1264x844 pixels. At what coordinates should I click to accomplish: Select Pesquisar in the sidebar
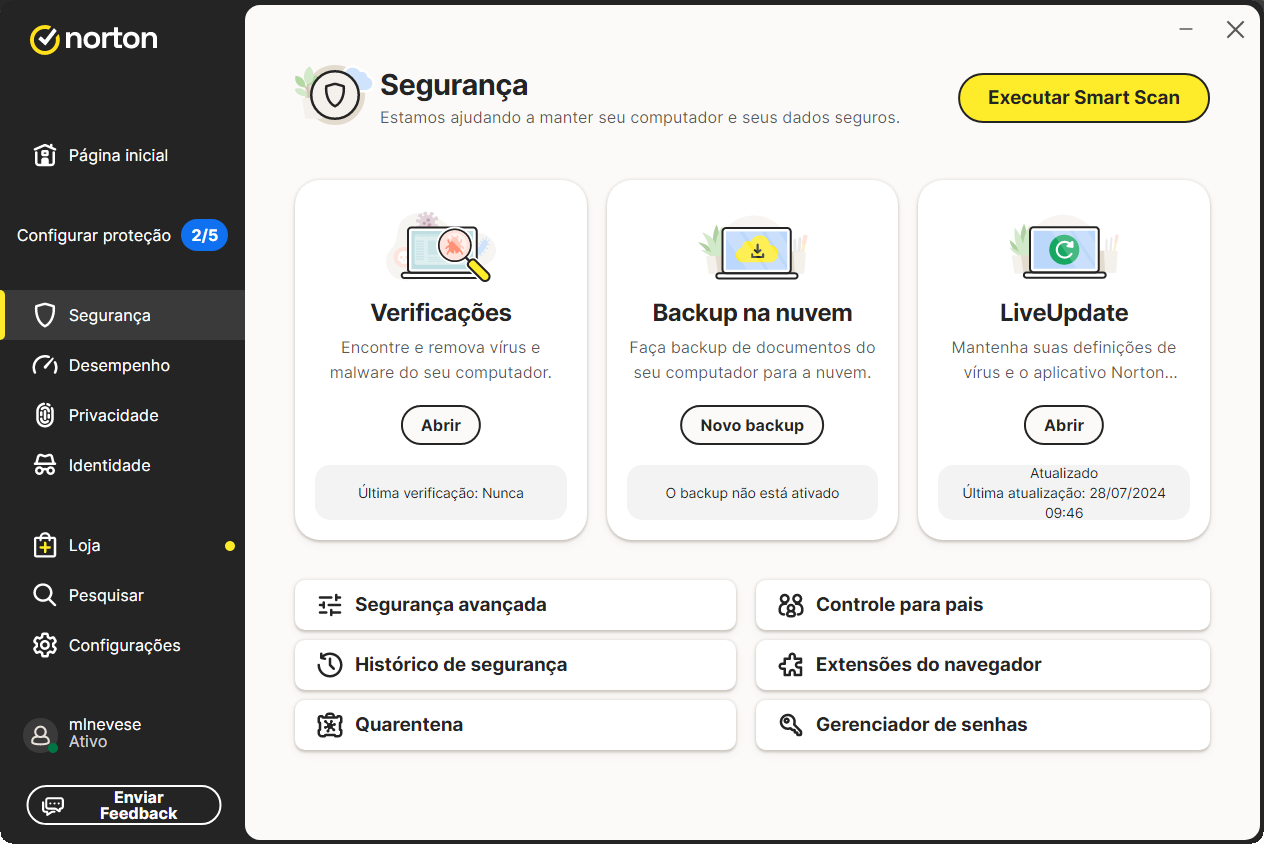coord(122,595)
